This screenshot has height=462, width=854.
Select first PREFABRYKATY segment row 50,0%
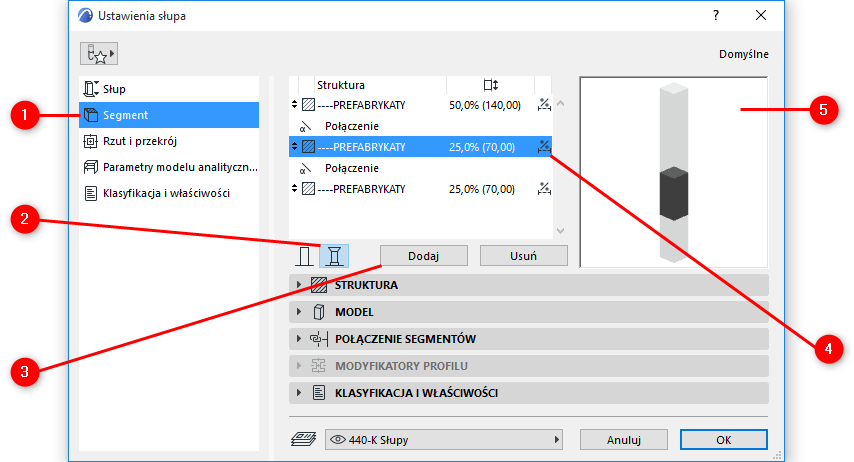[x=420, y=105]
